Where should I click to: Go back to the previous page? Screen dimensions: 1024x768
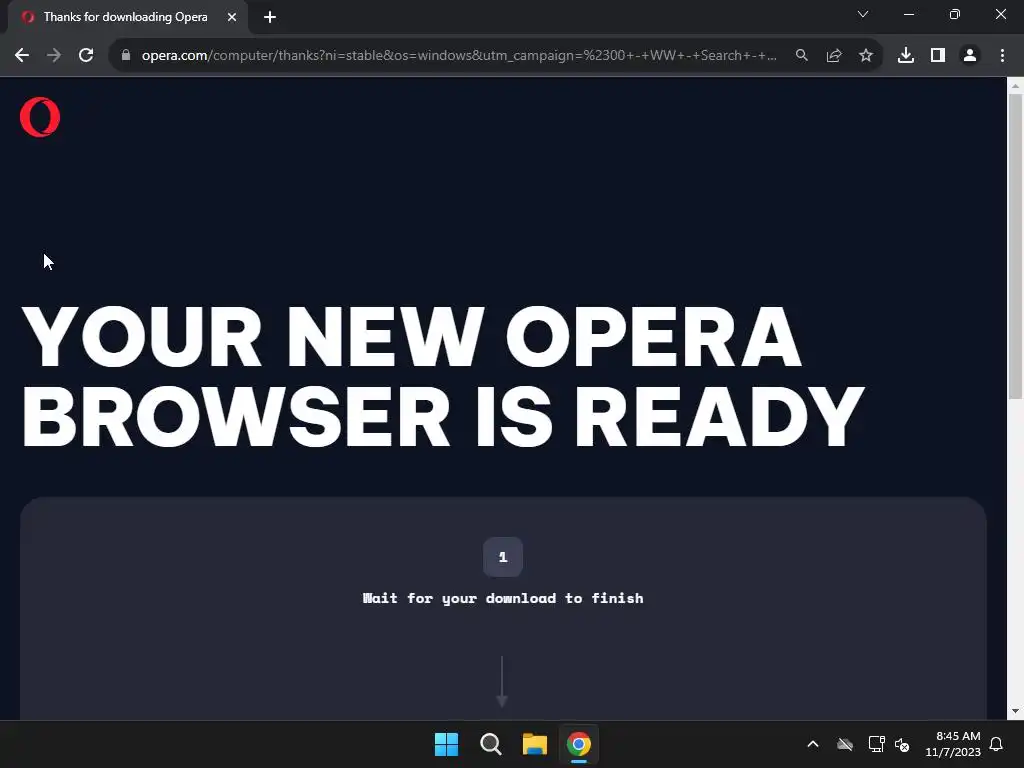coord(22,56)
